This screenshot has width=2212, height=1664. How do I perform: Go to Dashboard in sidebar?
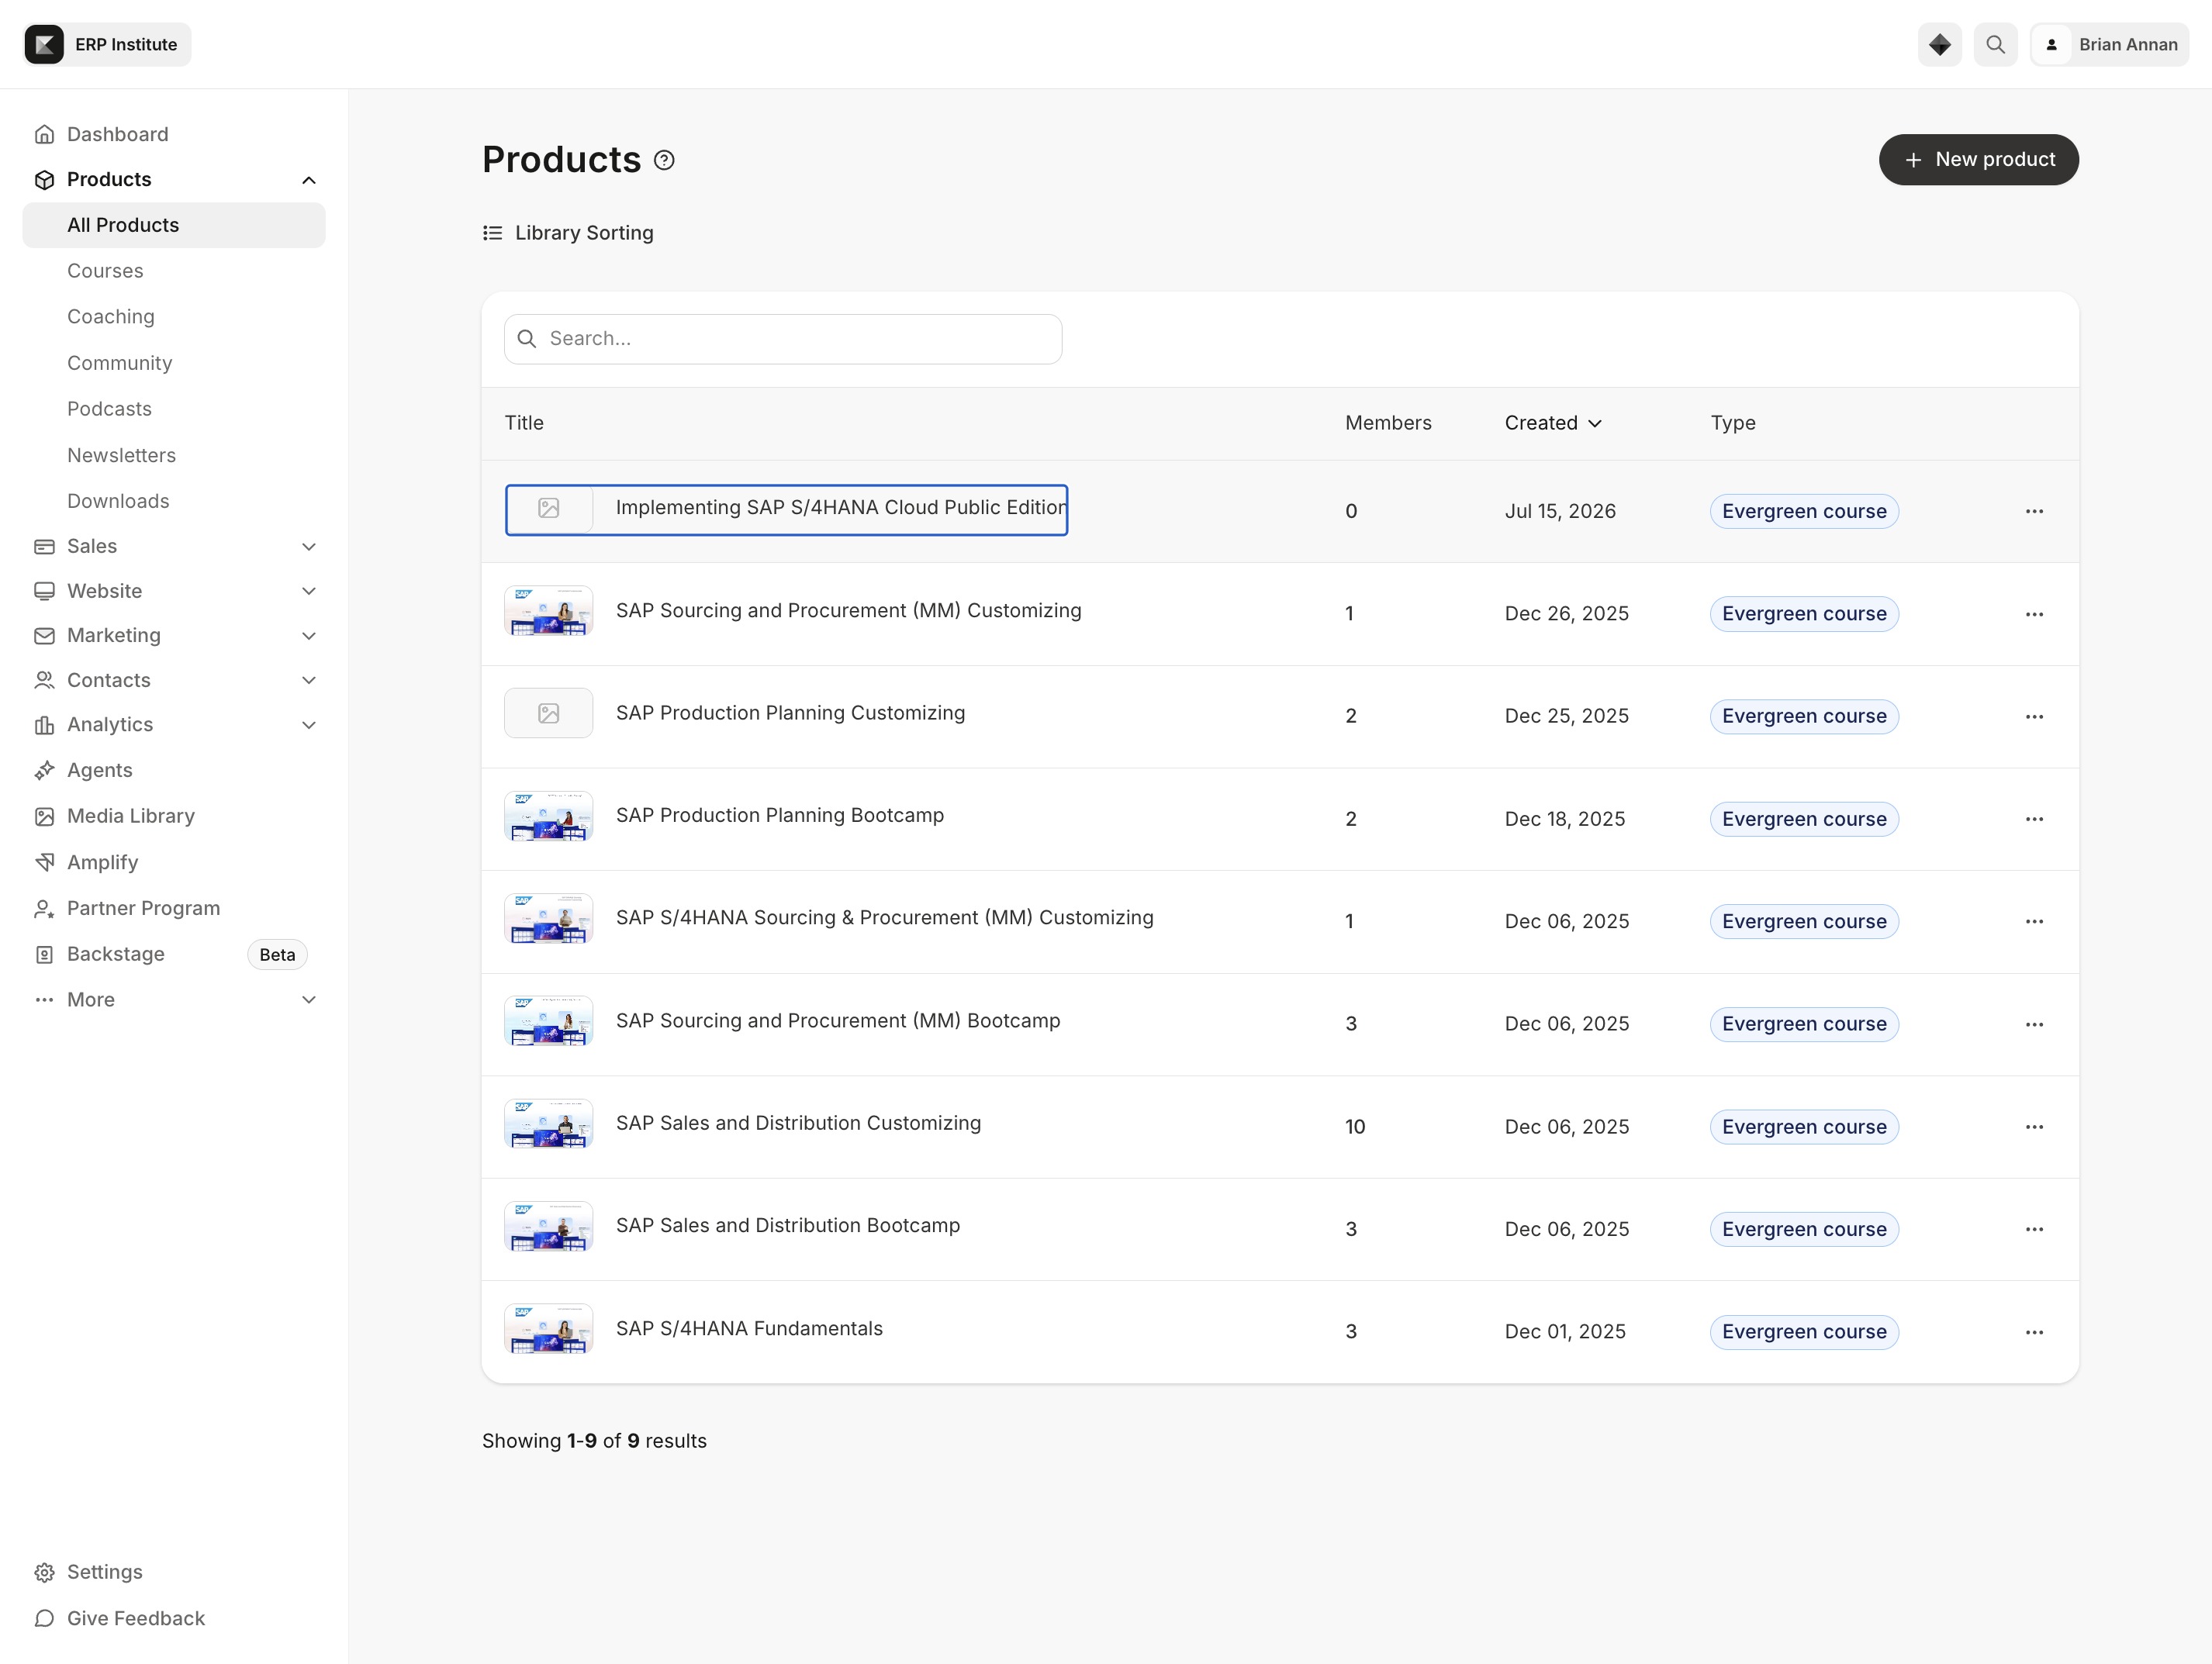click(117, 134)
